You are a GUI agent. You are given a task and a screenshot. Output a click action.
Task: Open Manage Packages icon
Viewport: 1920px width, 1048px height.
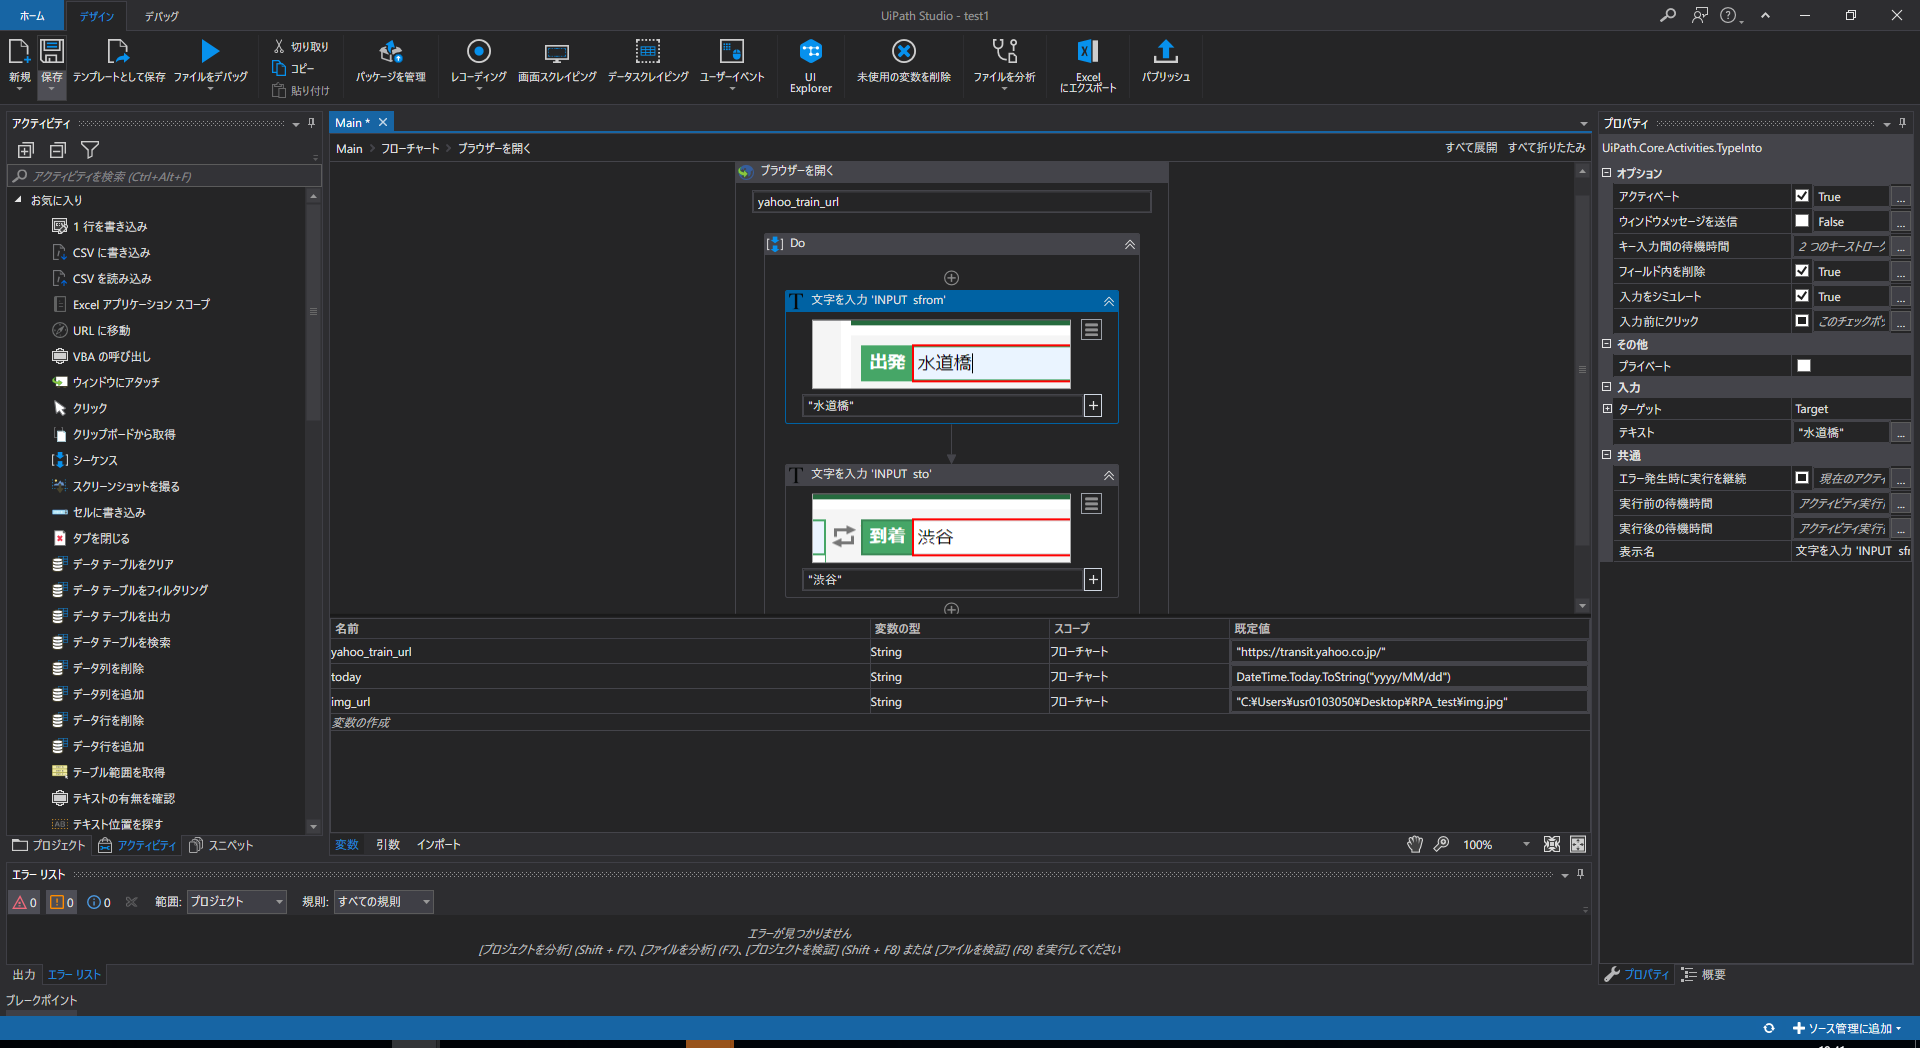[x=391, y=51]
